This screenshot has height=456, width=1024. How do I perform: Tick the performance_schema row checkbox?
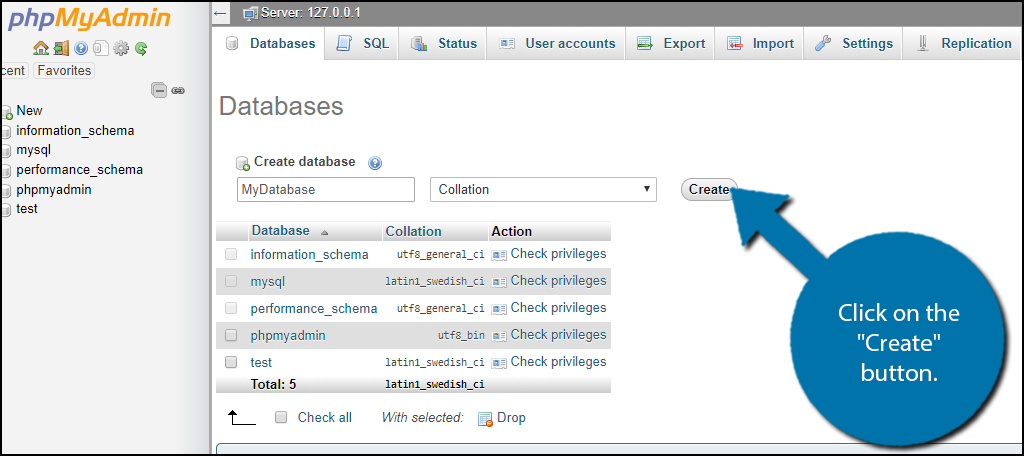tap(231, 308)
